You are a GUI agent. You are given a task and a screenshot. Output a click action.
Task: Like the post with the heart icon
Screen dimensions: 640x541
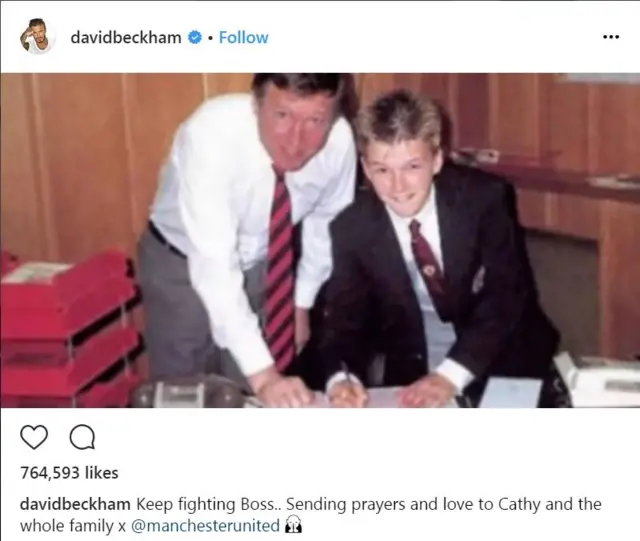(x=34, y=437)
